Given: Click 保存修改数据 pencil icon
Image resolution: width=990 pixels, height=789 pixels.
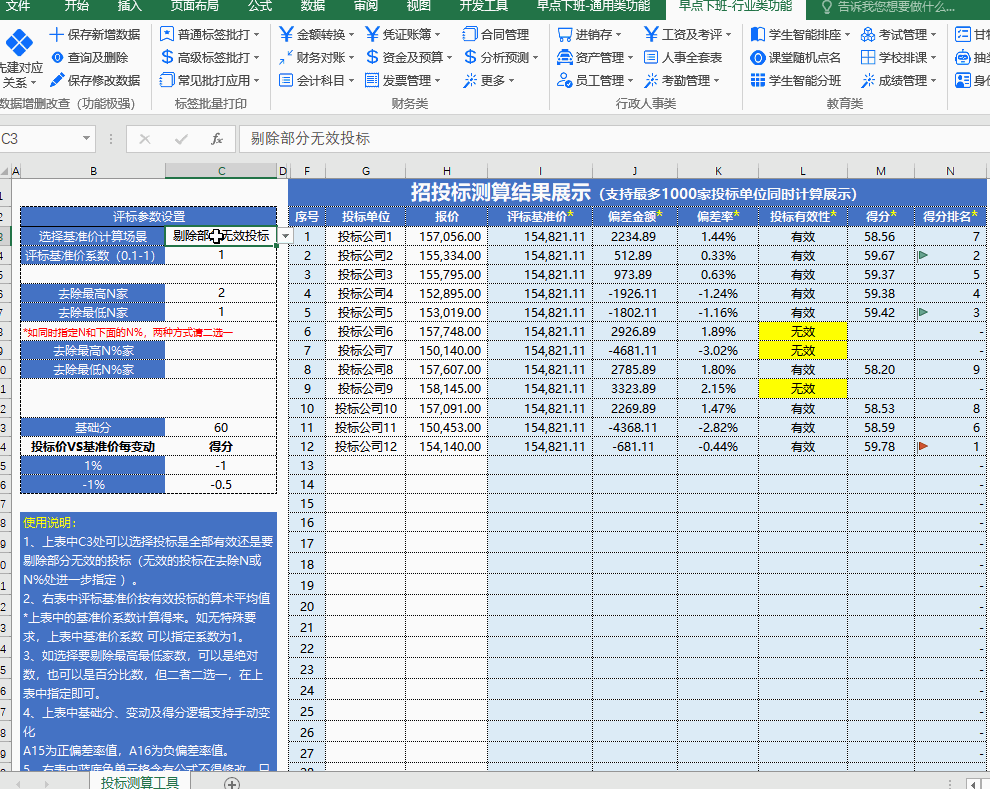Looking at the screenshot, I should [x=57, y=80].
